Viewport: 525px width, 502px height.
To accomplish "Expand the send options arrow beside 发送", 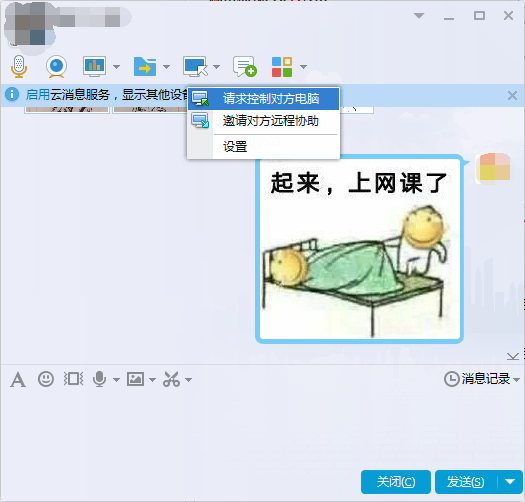I will (x=510, y=482).
